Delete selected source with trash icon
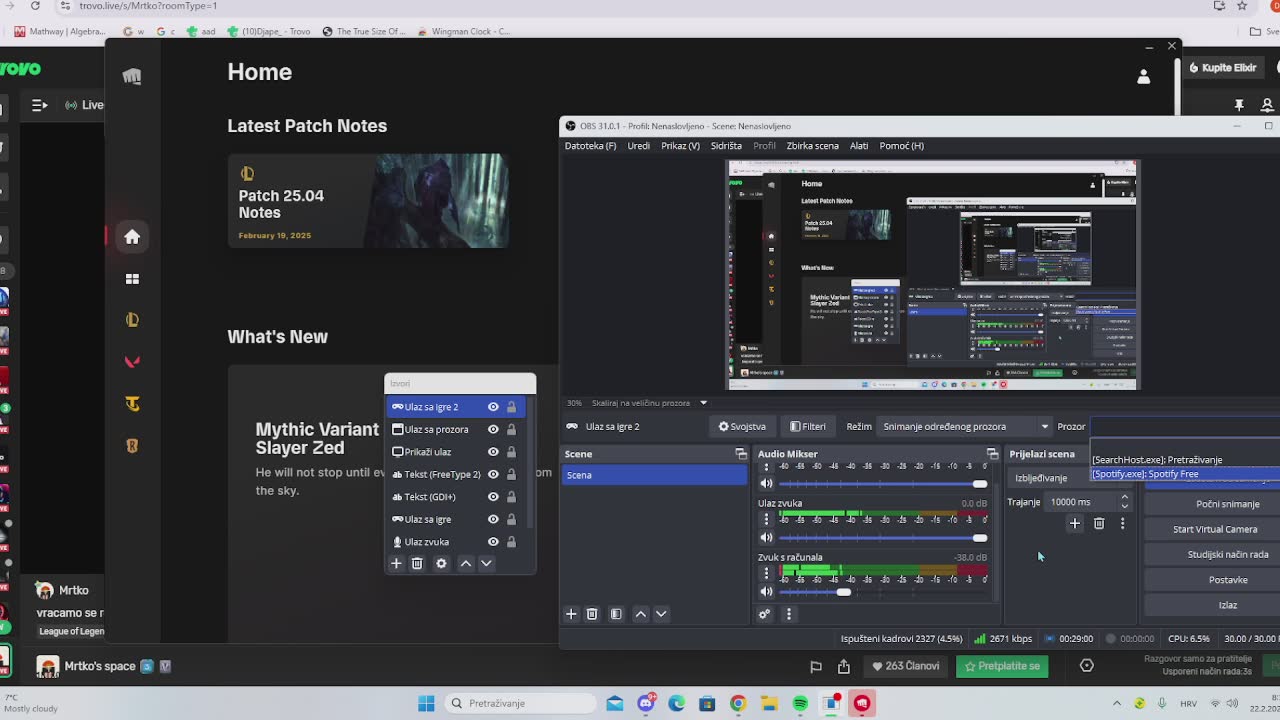 (x=417, y=564)
